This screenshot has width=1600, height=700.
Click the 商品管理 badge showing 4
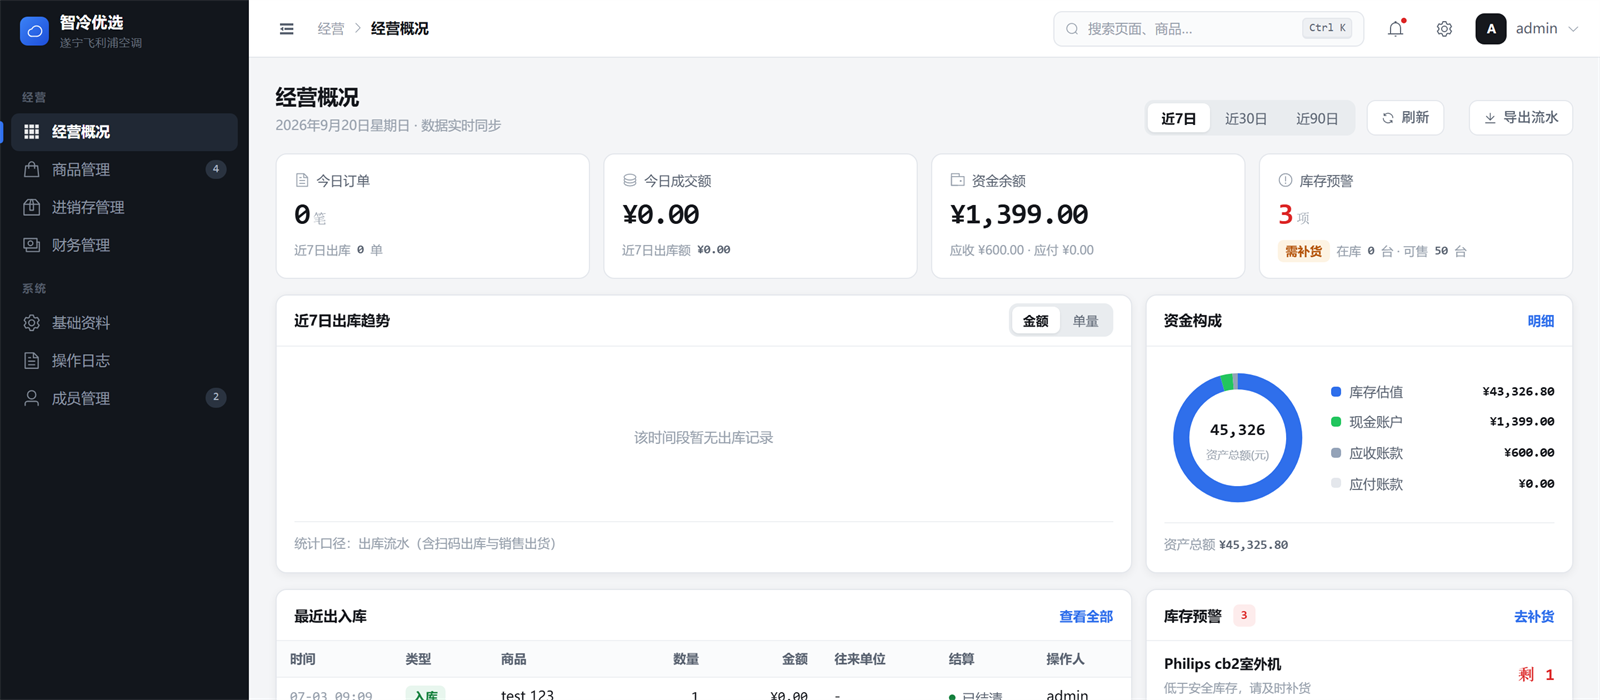[216, 169]
